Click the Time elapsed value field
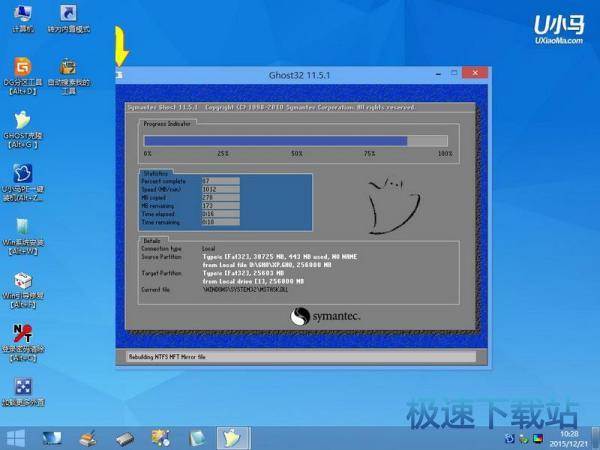The height and width of the screenshot is (450, 600). click(x=220, y=214)
